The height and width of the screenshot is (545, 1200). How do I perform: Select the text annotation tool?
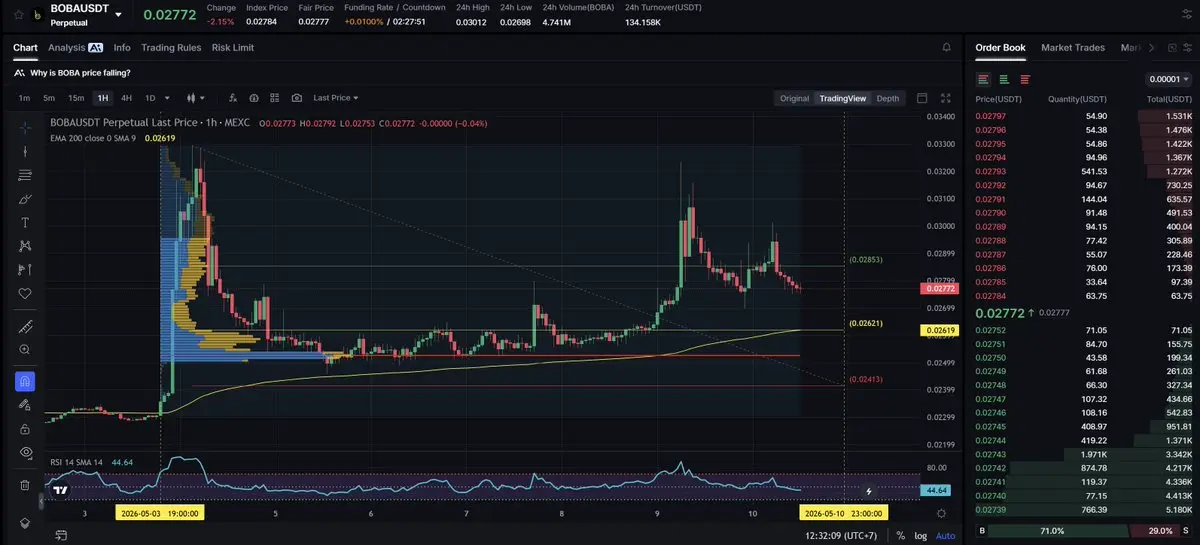25,222
